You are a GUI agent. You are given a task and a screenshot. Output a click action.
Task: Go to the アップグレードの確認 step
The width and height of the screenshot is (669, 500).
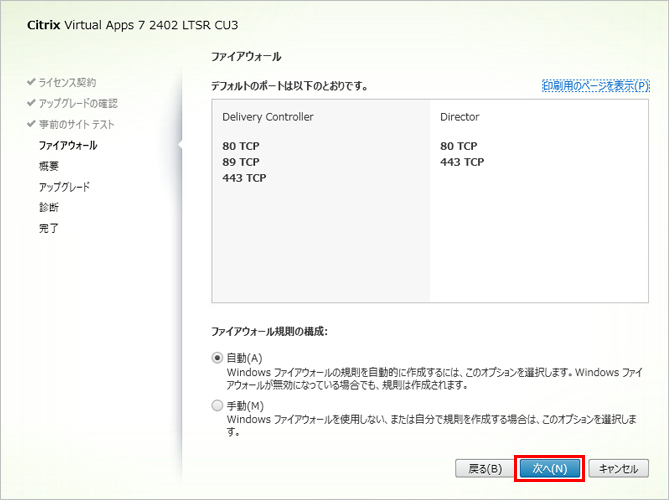pyautogui.click(x=78, y=103)
